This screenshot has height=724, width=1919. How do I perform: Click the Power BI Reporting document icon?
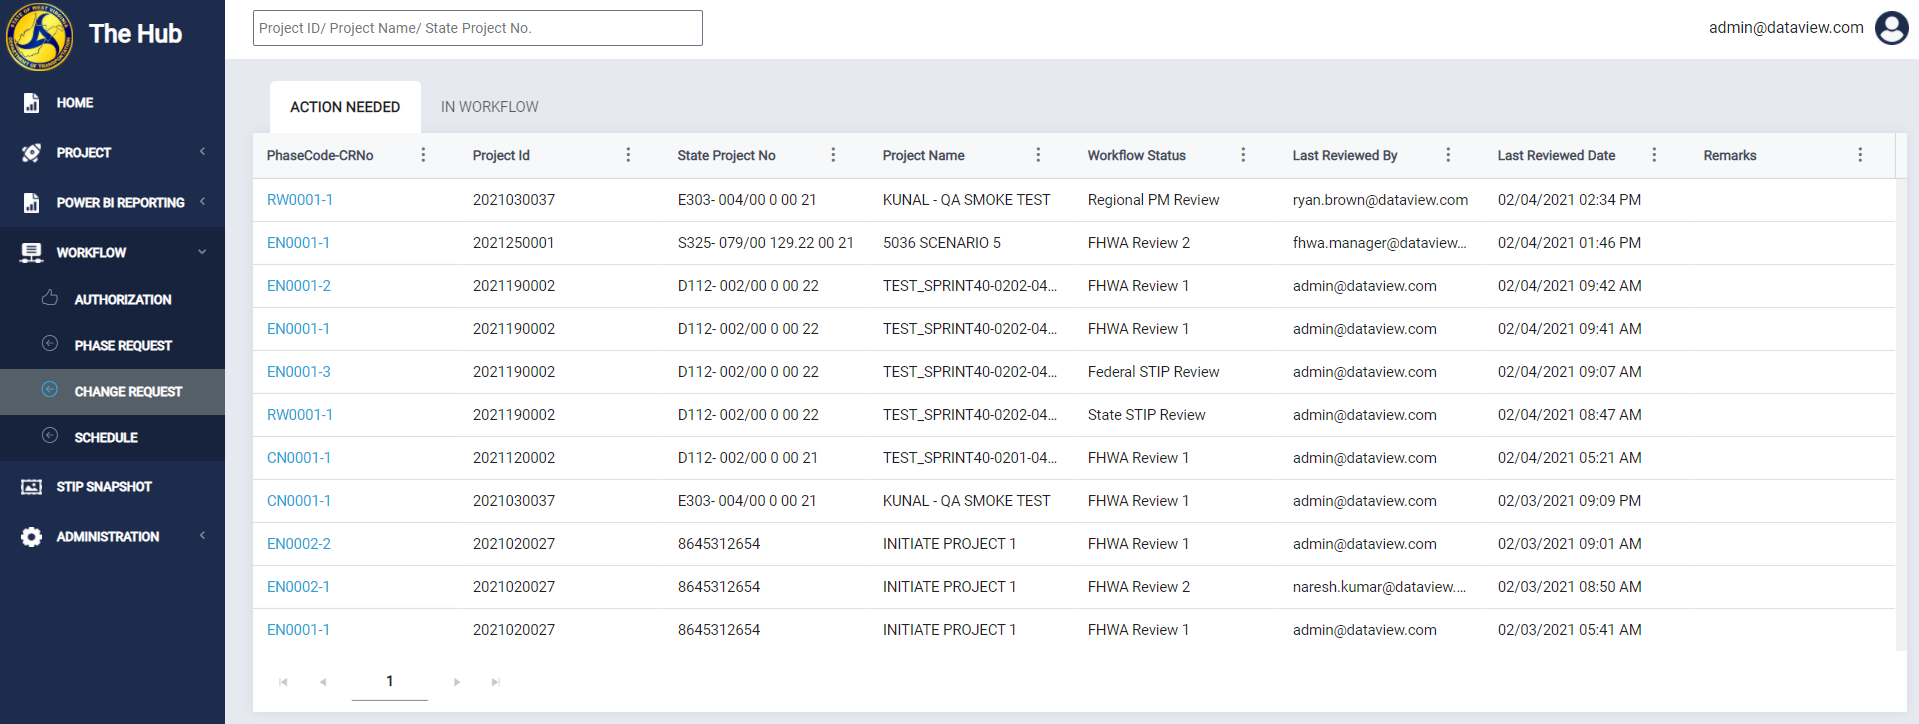pos(31,203)
